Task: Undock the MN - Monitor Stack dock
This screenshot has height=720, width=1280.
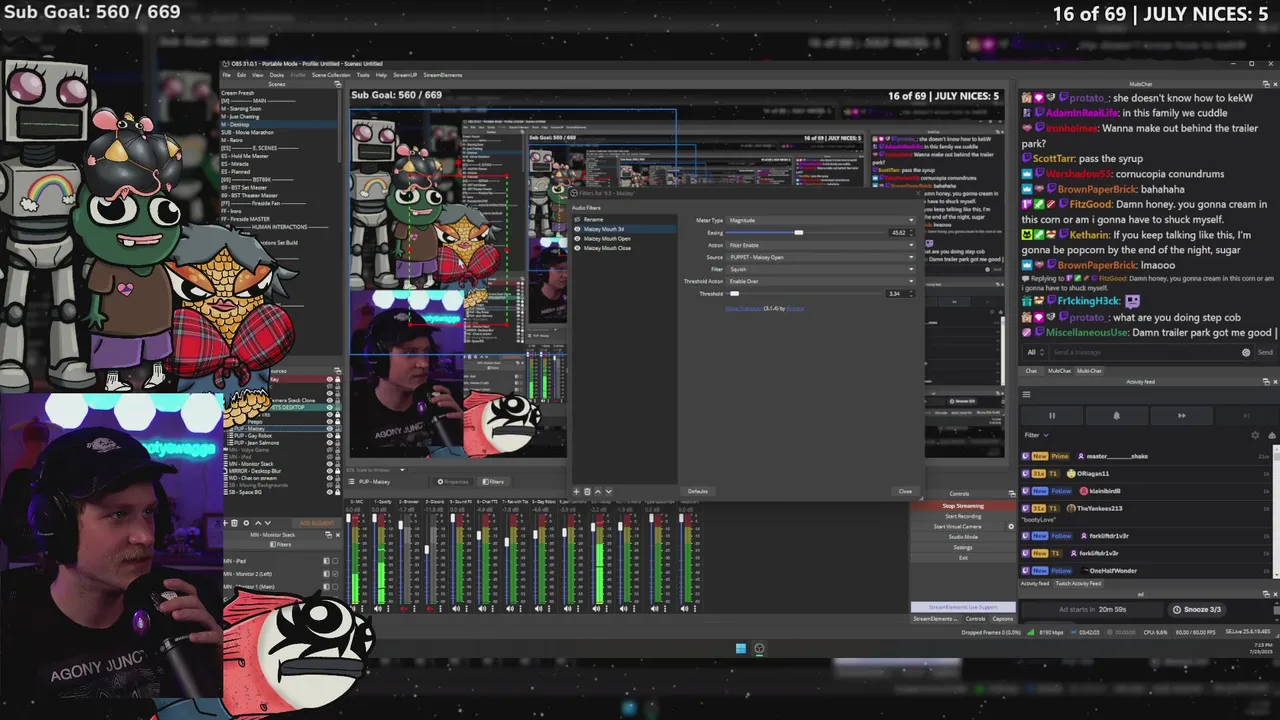Action: (328, 534)
